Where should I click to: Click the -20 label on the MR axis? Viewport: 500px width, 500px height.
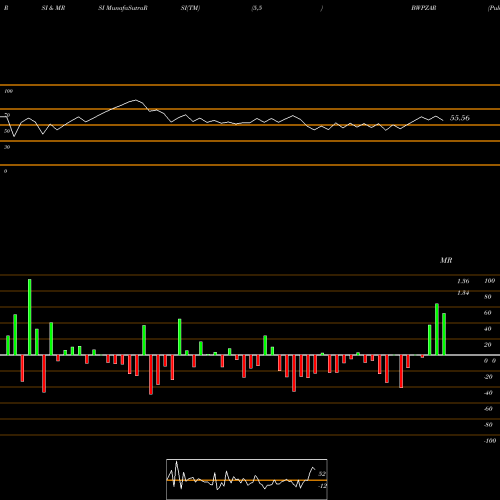point(488,377)
